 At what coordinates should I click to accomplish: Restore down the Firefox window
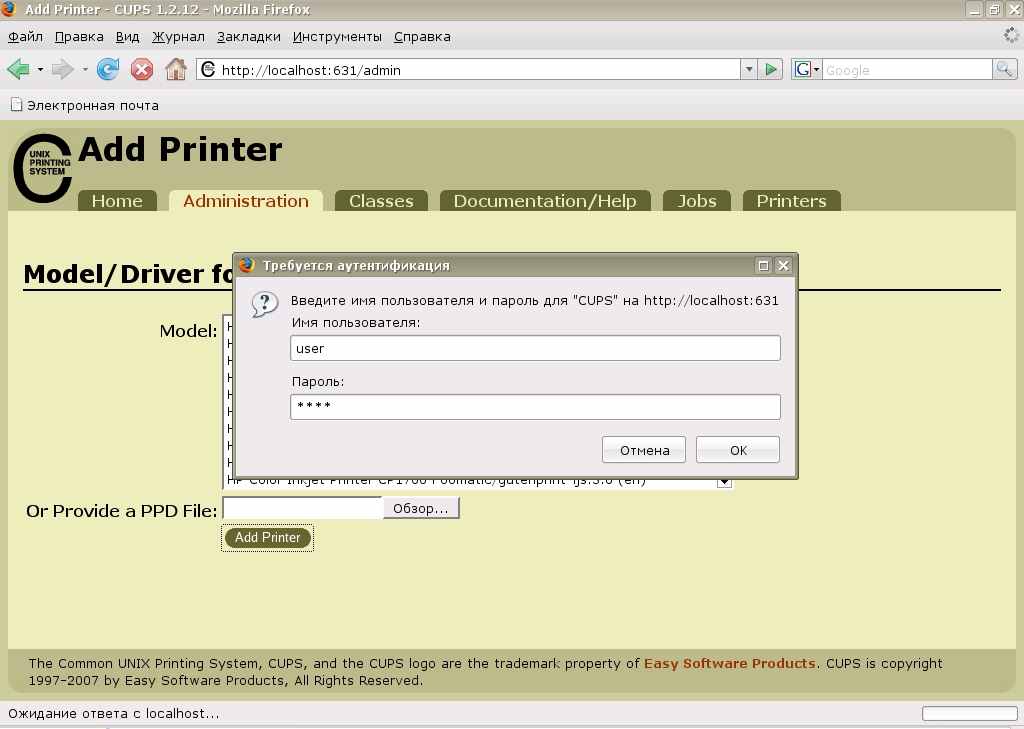[x=994, y=9]
